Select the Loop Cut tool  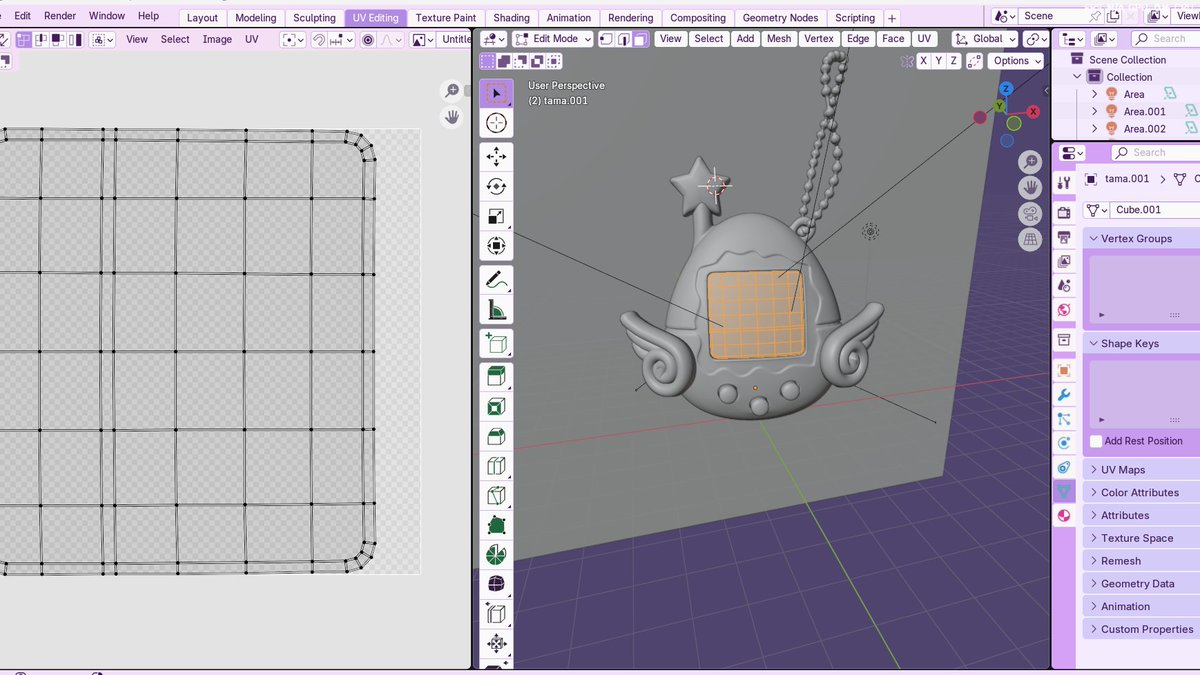point(496,466)
